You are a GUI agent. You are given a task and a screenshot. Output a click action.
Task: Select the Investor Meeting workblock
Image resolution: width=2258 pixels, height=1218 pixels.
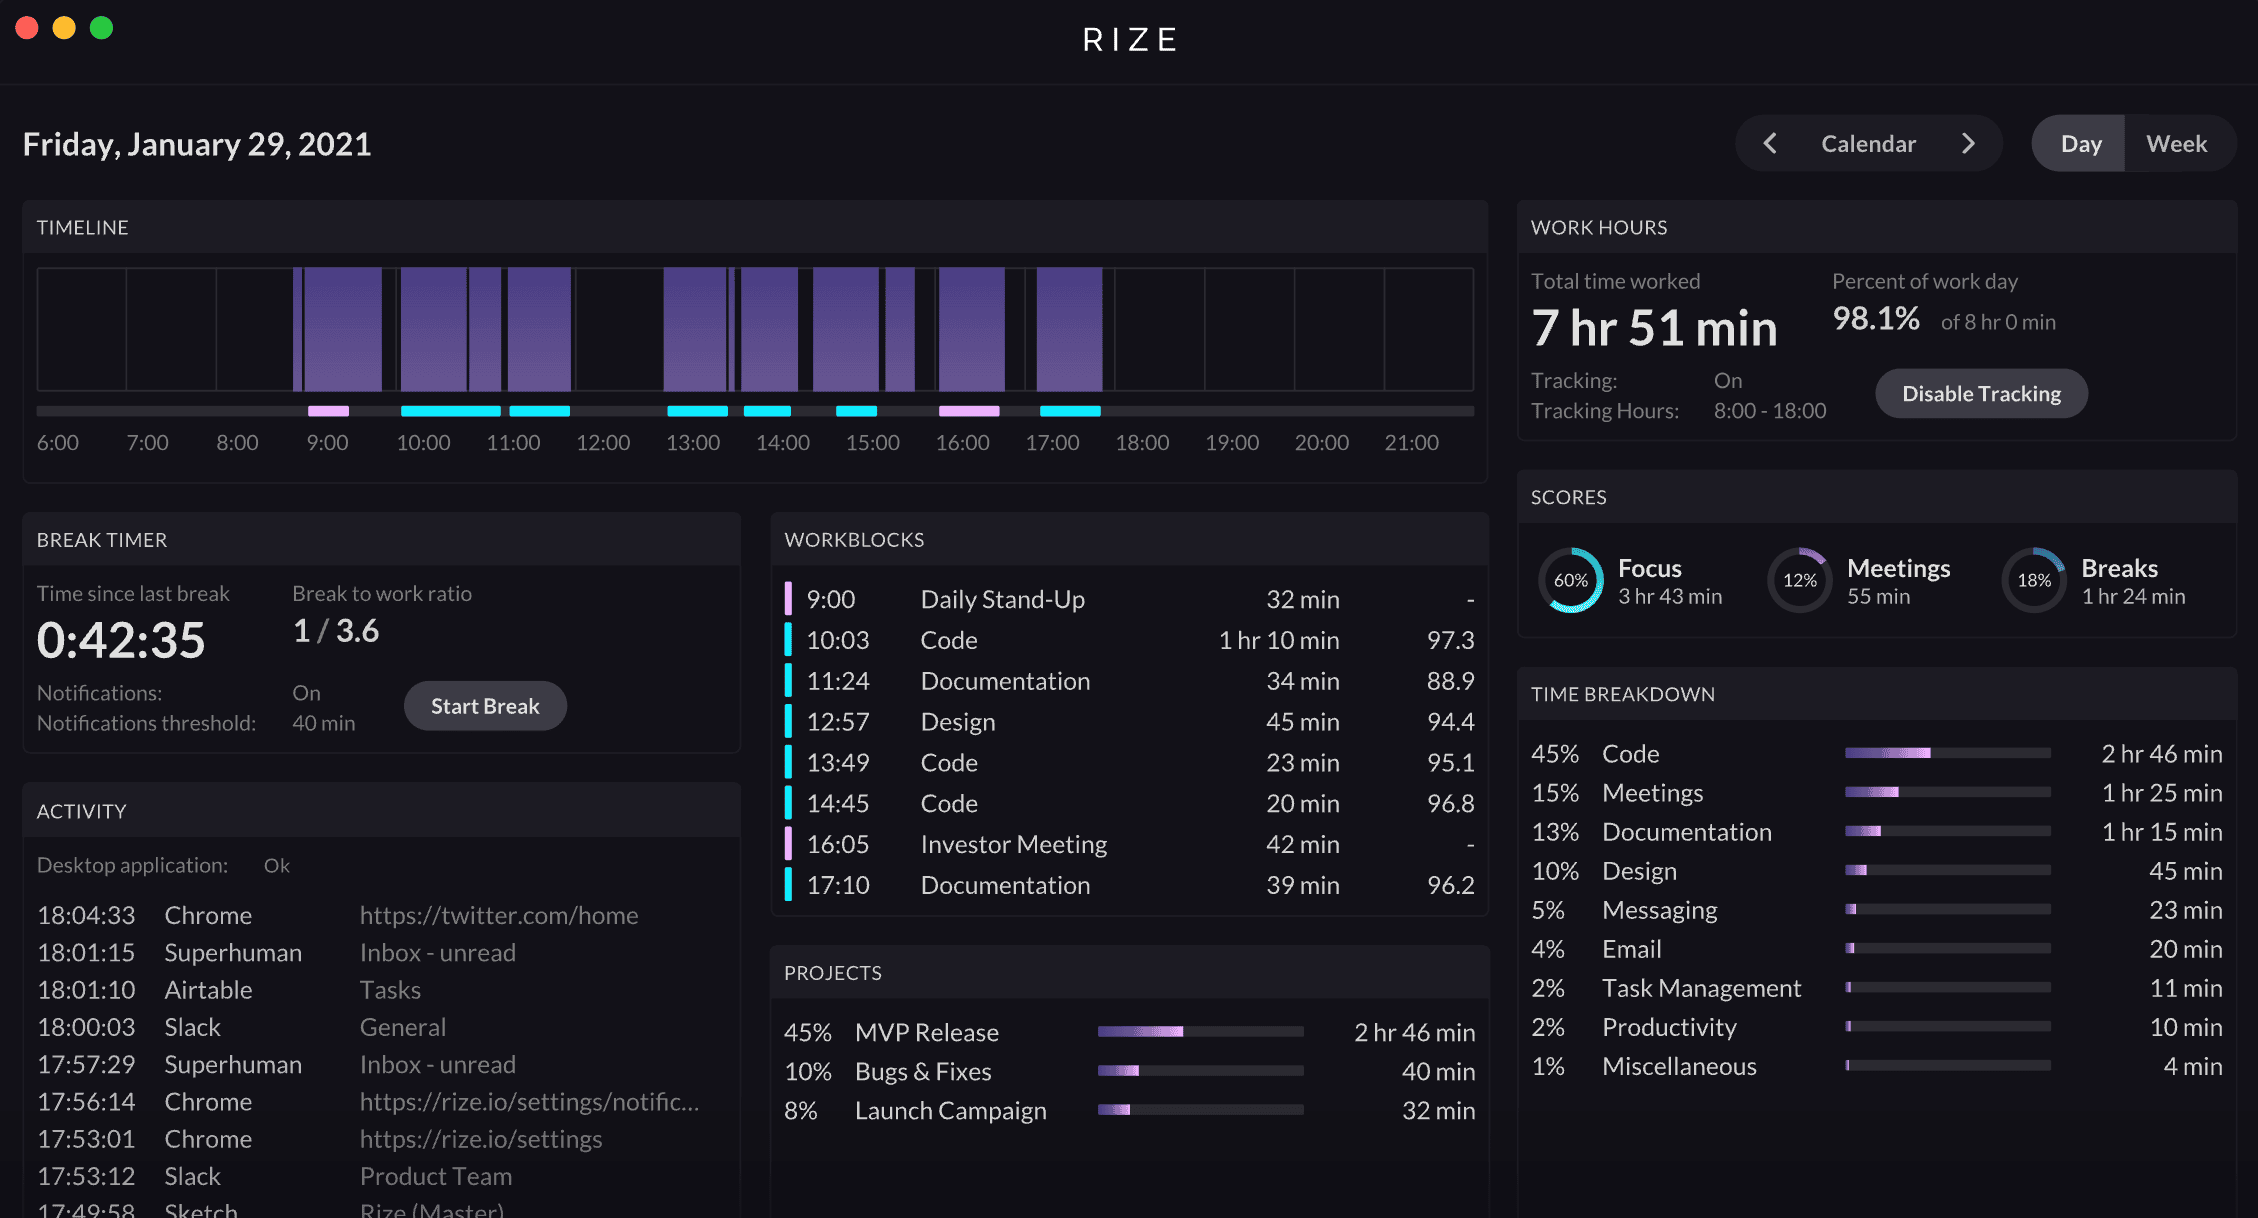click(x=1013, y=843)
